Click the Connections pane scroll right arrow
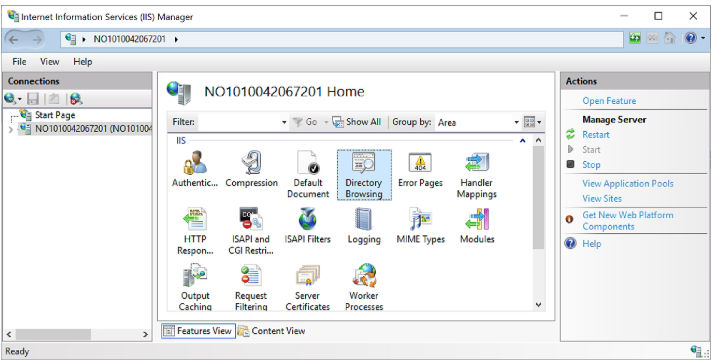 (145, 335)
